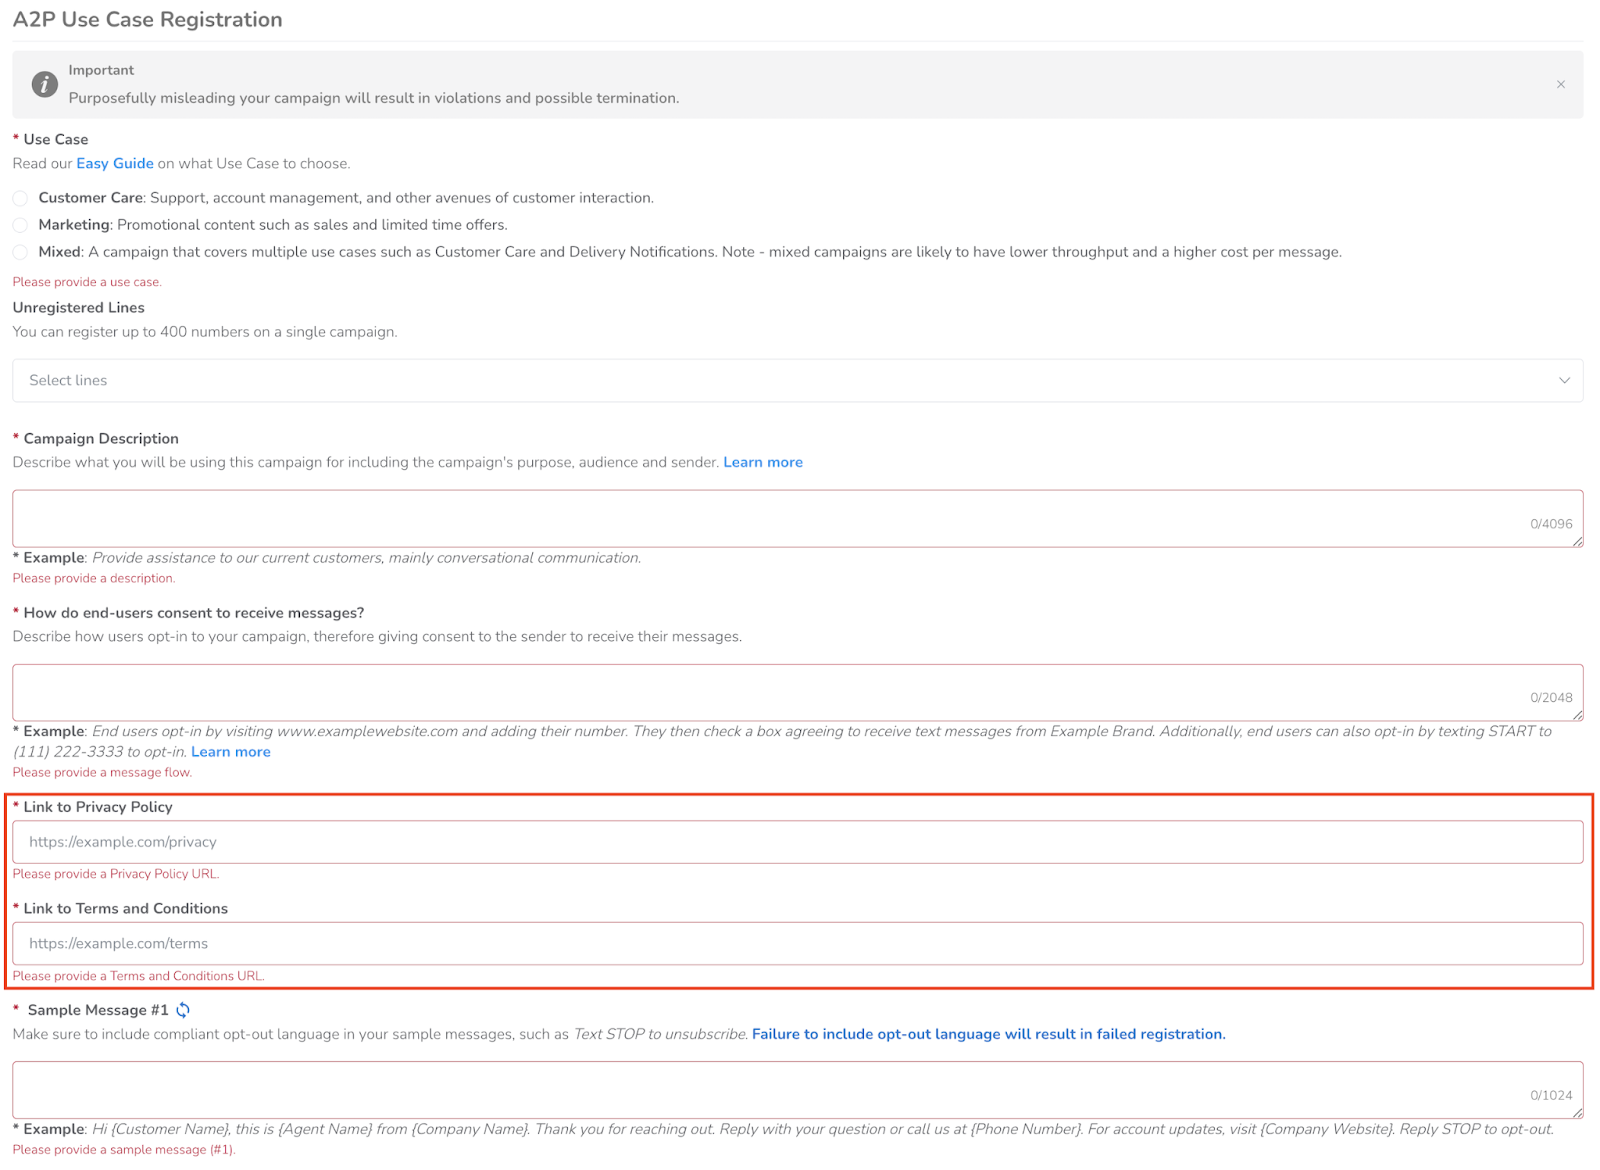Click Learn more under Campaign Description
Screen dimensions: 1600x1170
(x=763, y=462)
